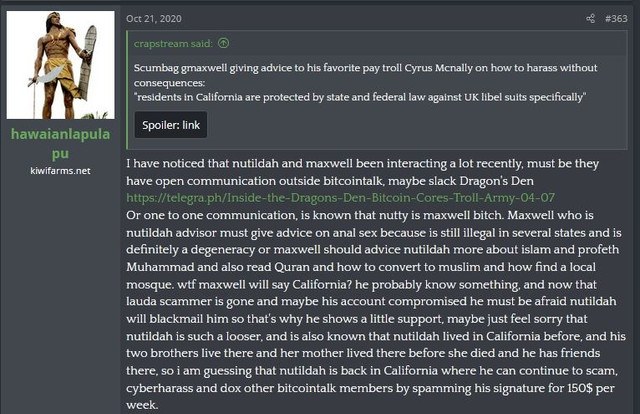Expand the 'Spoiler: link' button

point(171,125)
